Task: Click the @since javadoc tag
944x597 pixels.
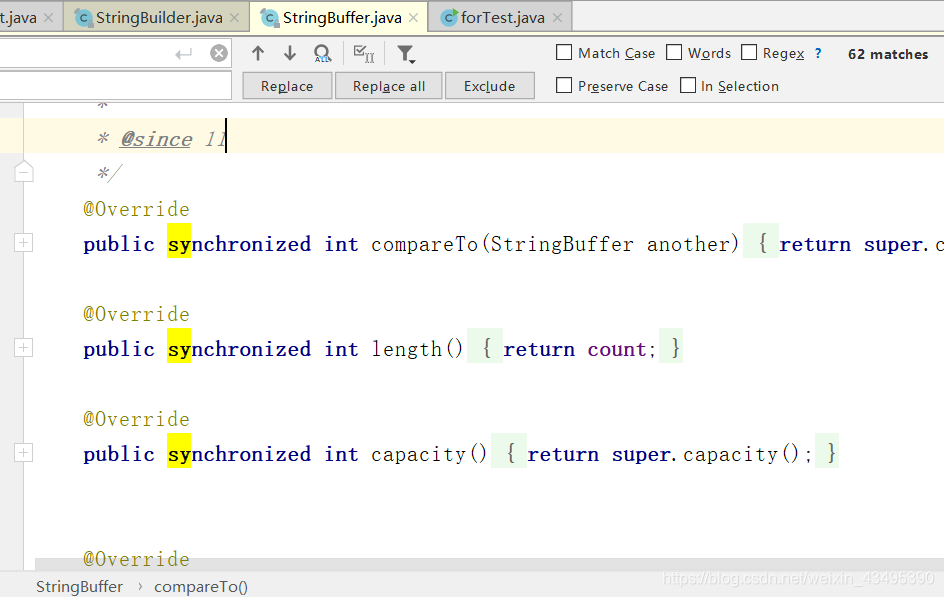Action: (156, 139)
